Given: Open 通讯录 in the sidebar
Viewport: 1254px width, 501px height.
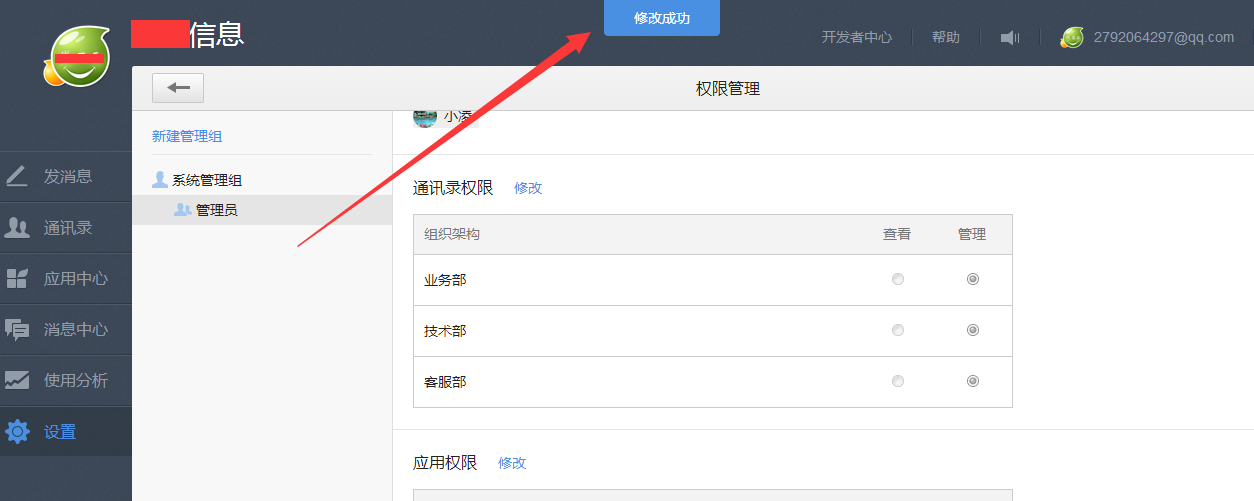Looking at the screenshot, I should pos(66,228).
